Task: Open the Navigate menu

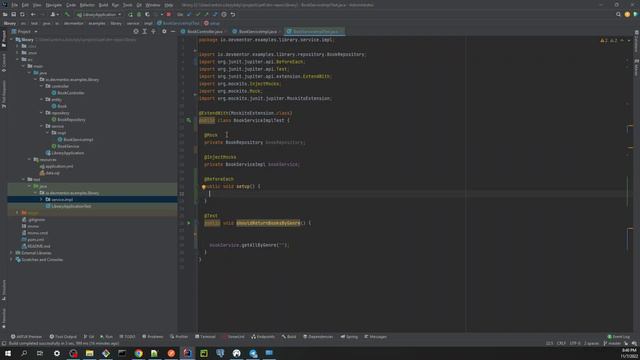Action: pos(53,5)
